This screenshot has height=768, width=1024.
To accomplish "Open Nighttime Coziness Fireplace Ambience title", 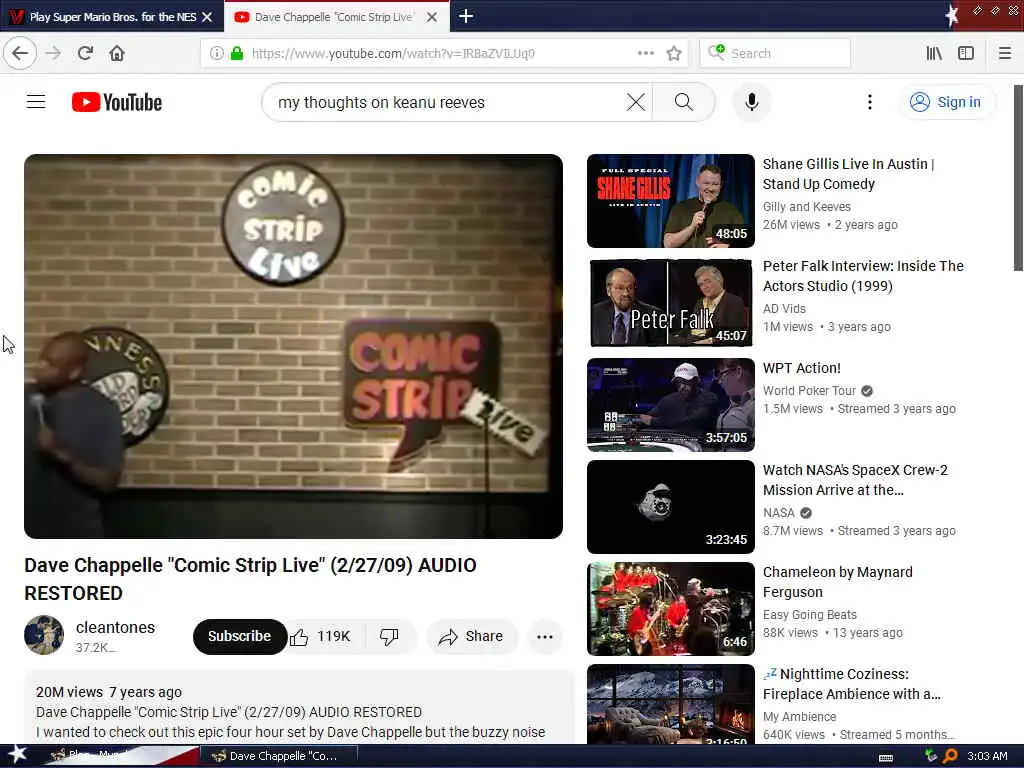I will tap(852, 684).
